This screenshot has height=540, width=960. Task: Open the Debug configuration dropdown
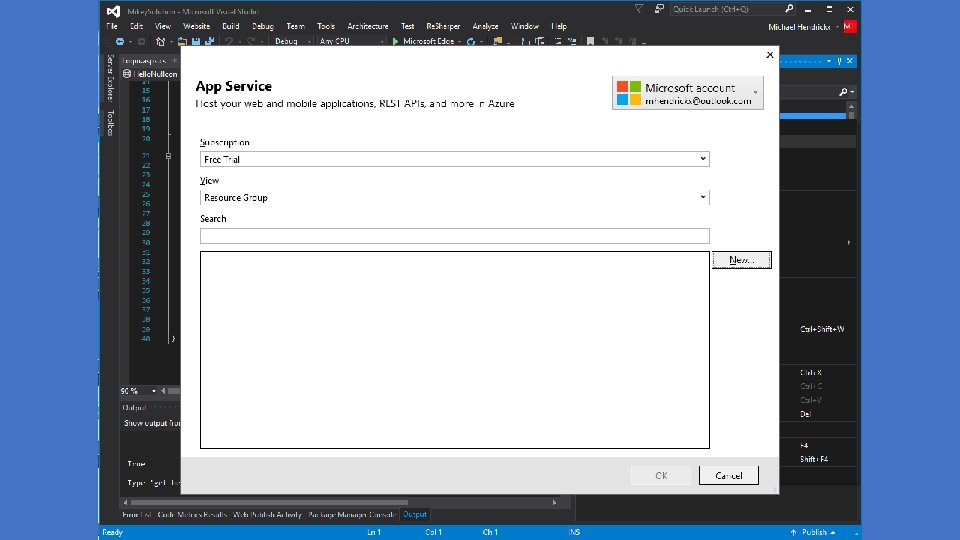pos(292,42)
